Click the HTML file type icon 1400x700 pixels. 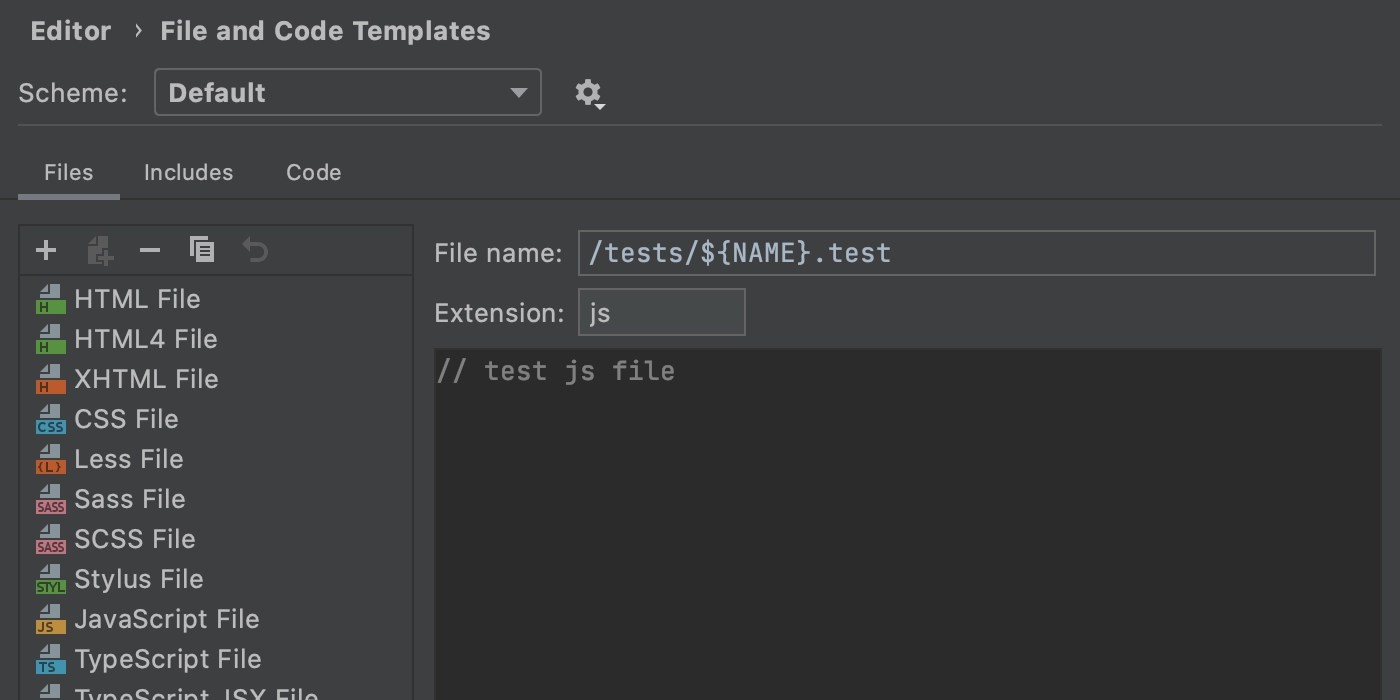point(49,298)
